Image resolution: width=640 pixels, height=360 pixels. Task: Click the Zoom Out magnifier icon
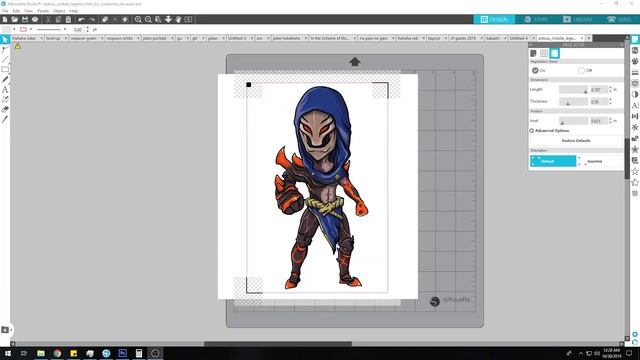pos(148,19)
